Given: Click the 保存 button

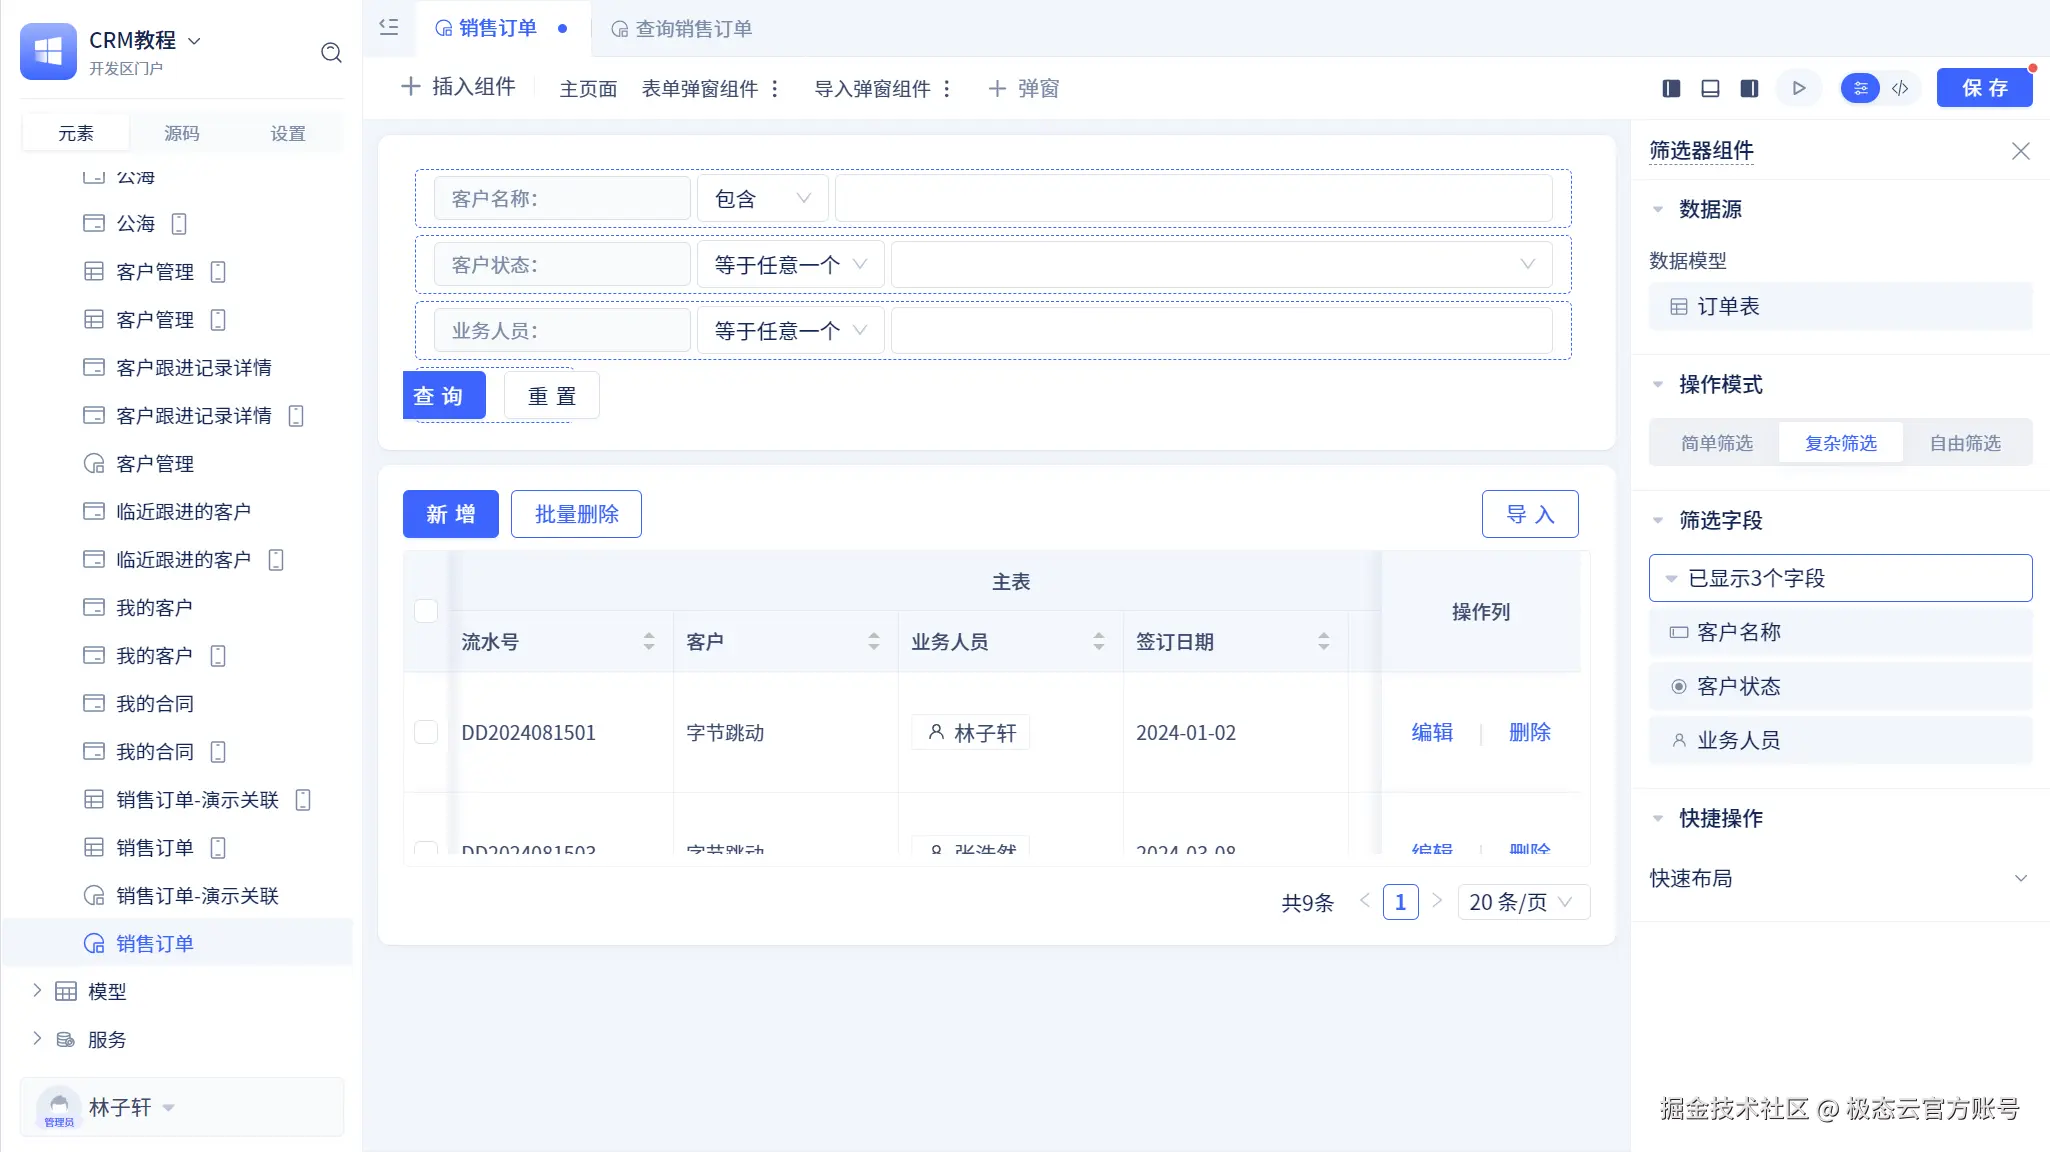Looking at the screenshot, I should tap(1985, 88).
